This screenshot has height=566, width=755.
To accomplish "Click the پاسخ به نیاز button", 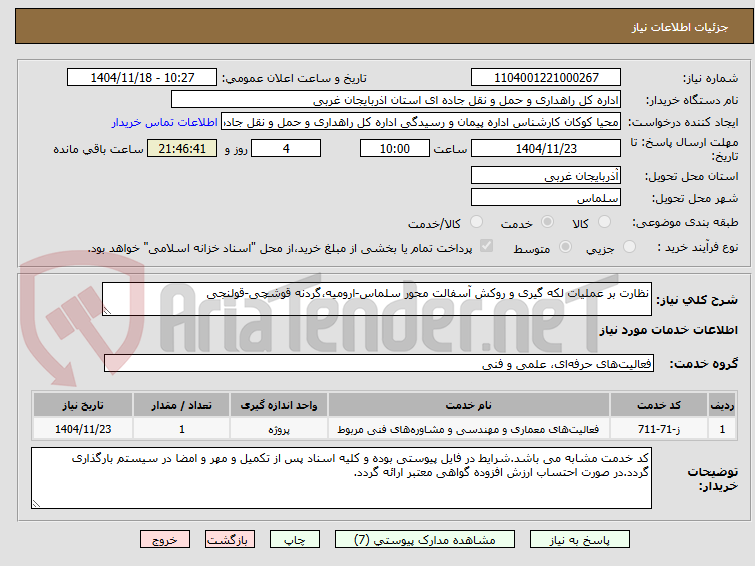I will point(579,540).
